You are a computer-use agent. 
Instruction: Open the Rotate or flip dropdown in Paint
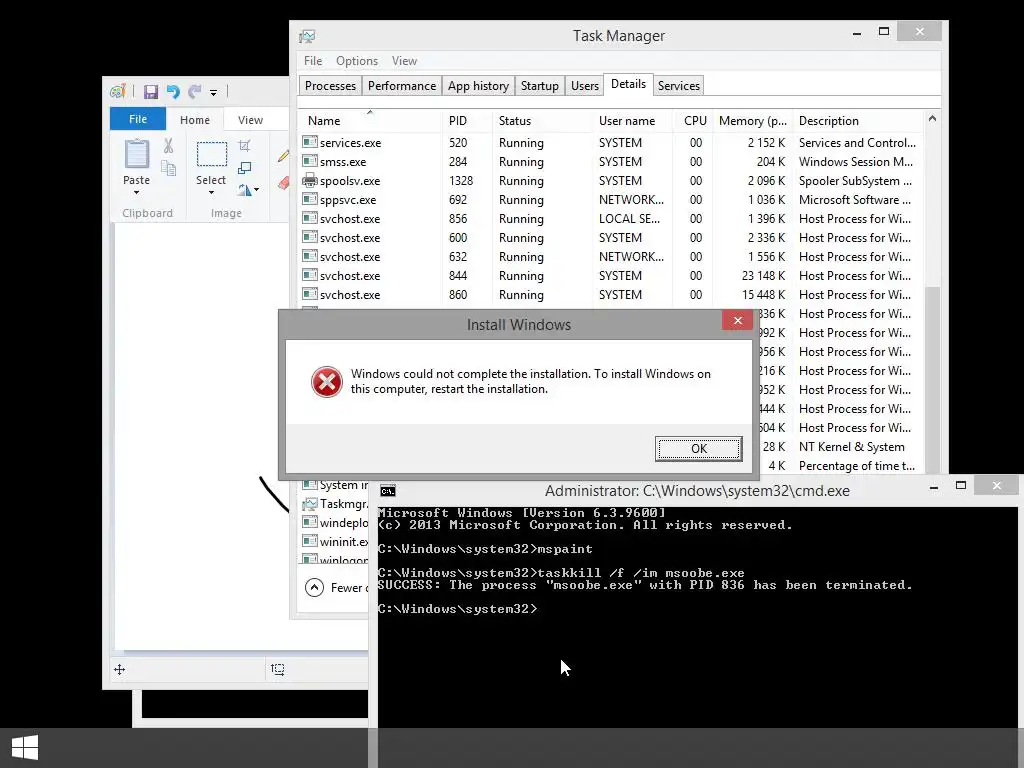248,190
